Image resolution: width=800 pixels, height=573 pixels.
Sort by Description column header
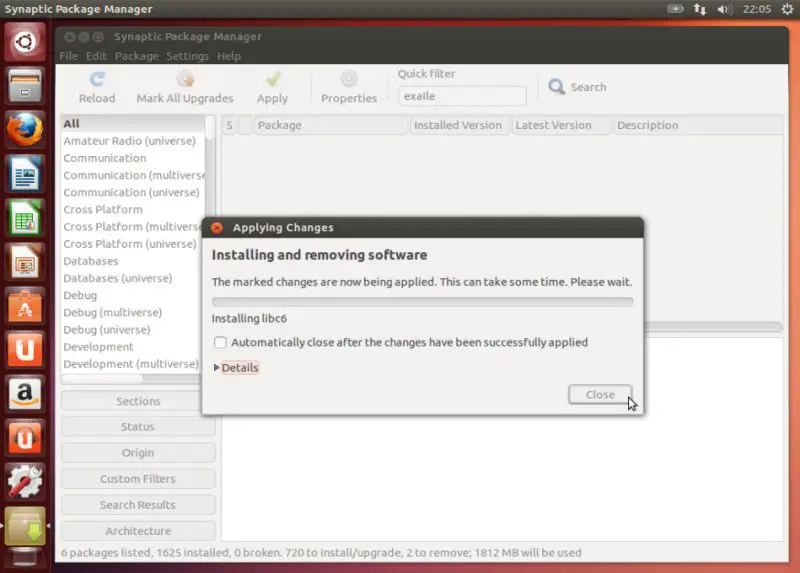(x=697, y=126)
